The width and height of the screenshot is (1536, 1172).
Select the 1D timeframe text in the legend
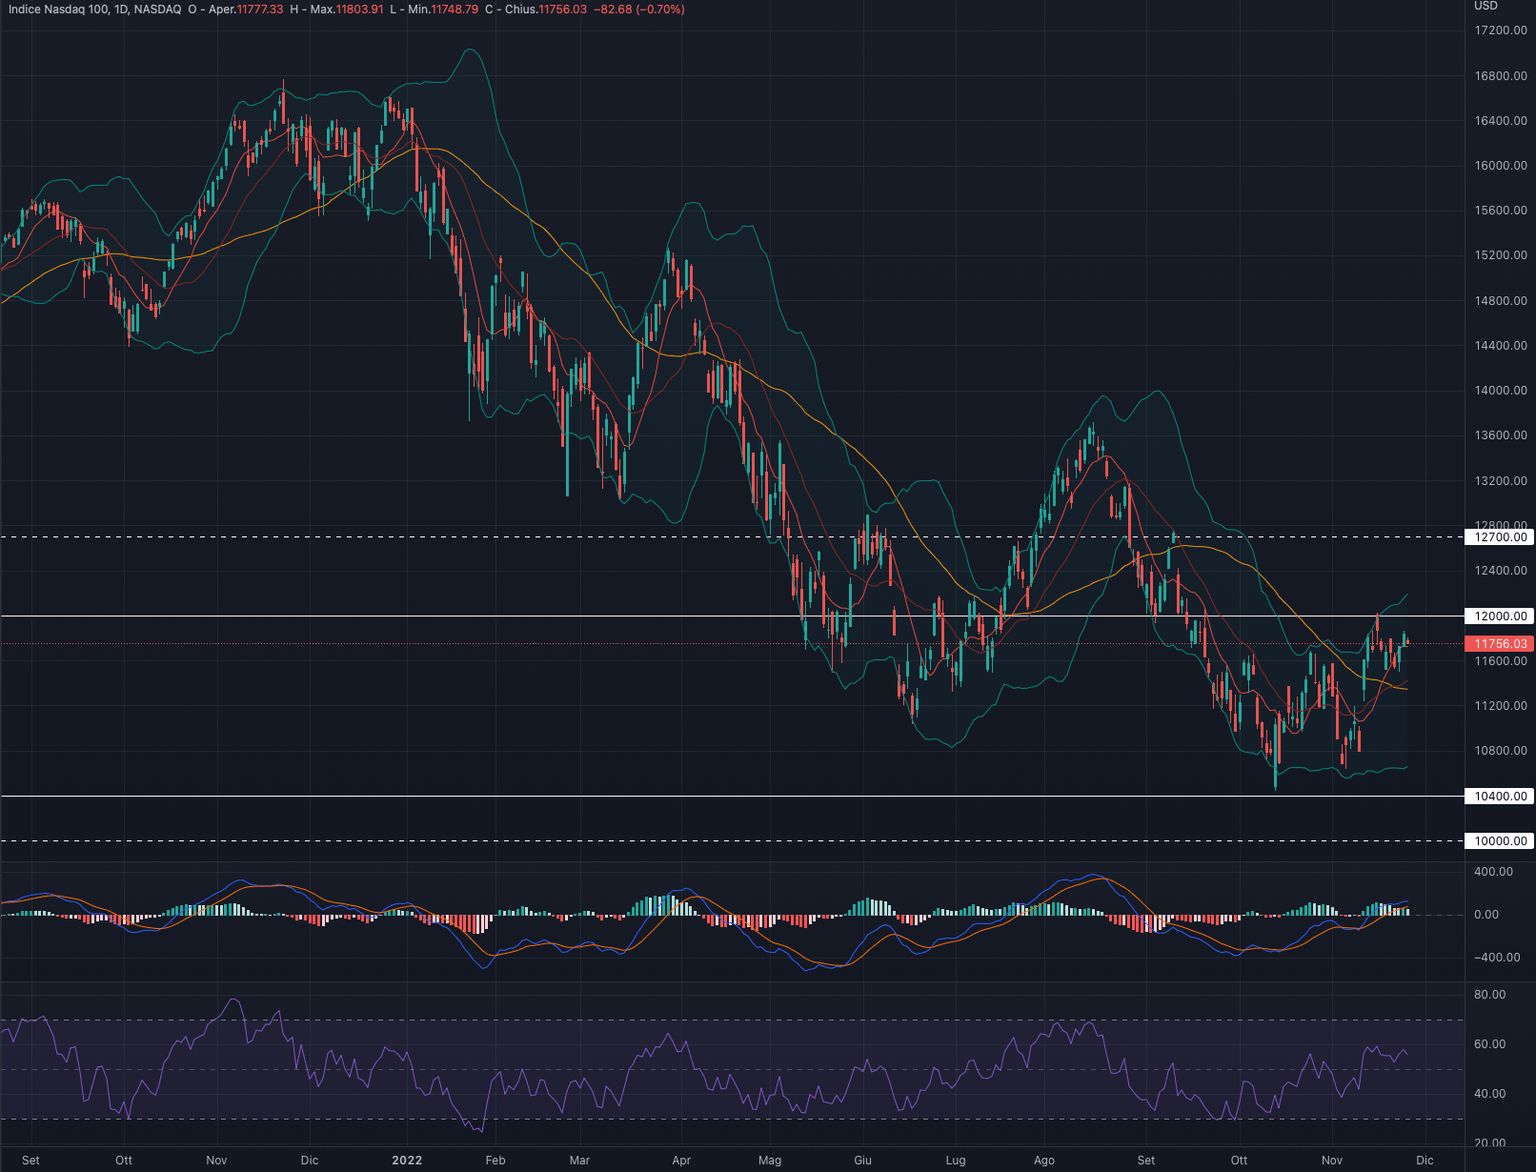(122, 10)
